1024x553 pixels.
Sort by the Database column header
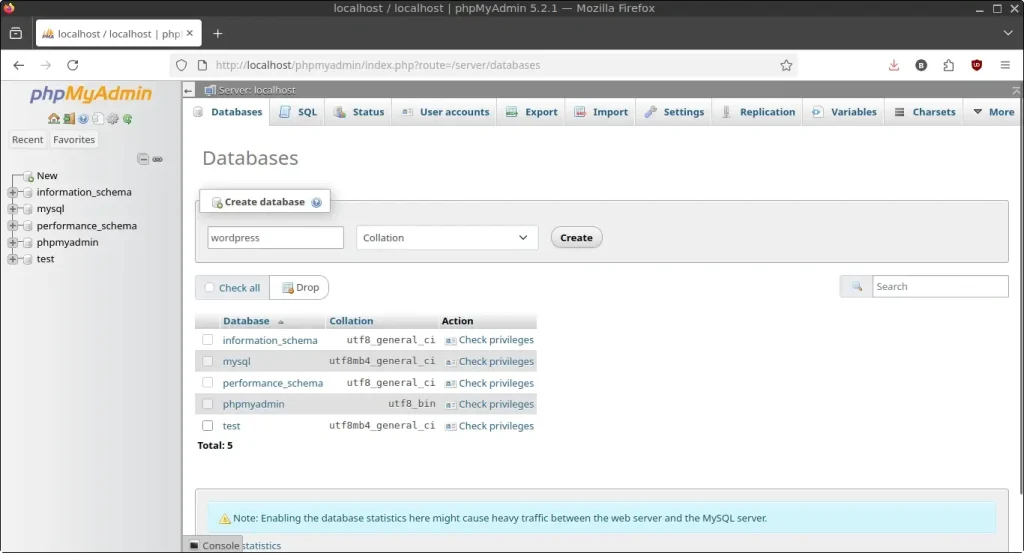[246, 321]
